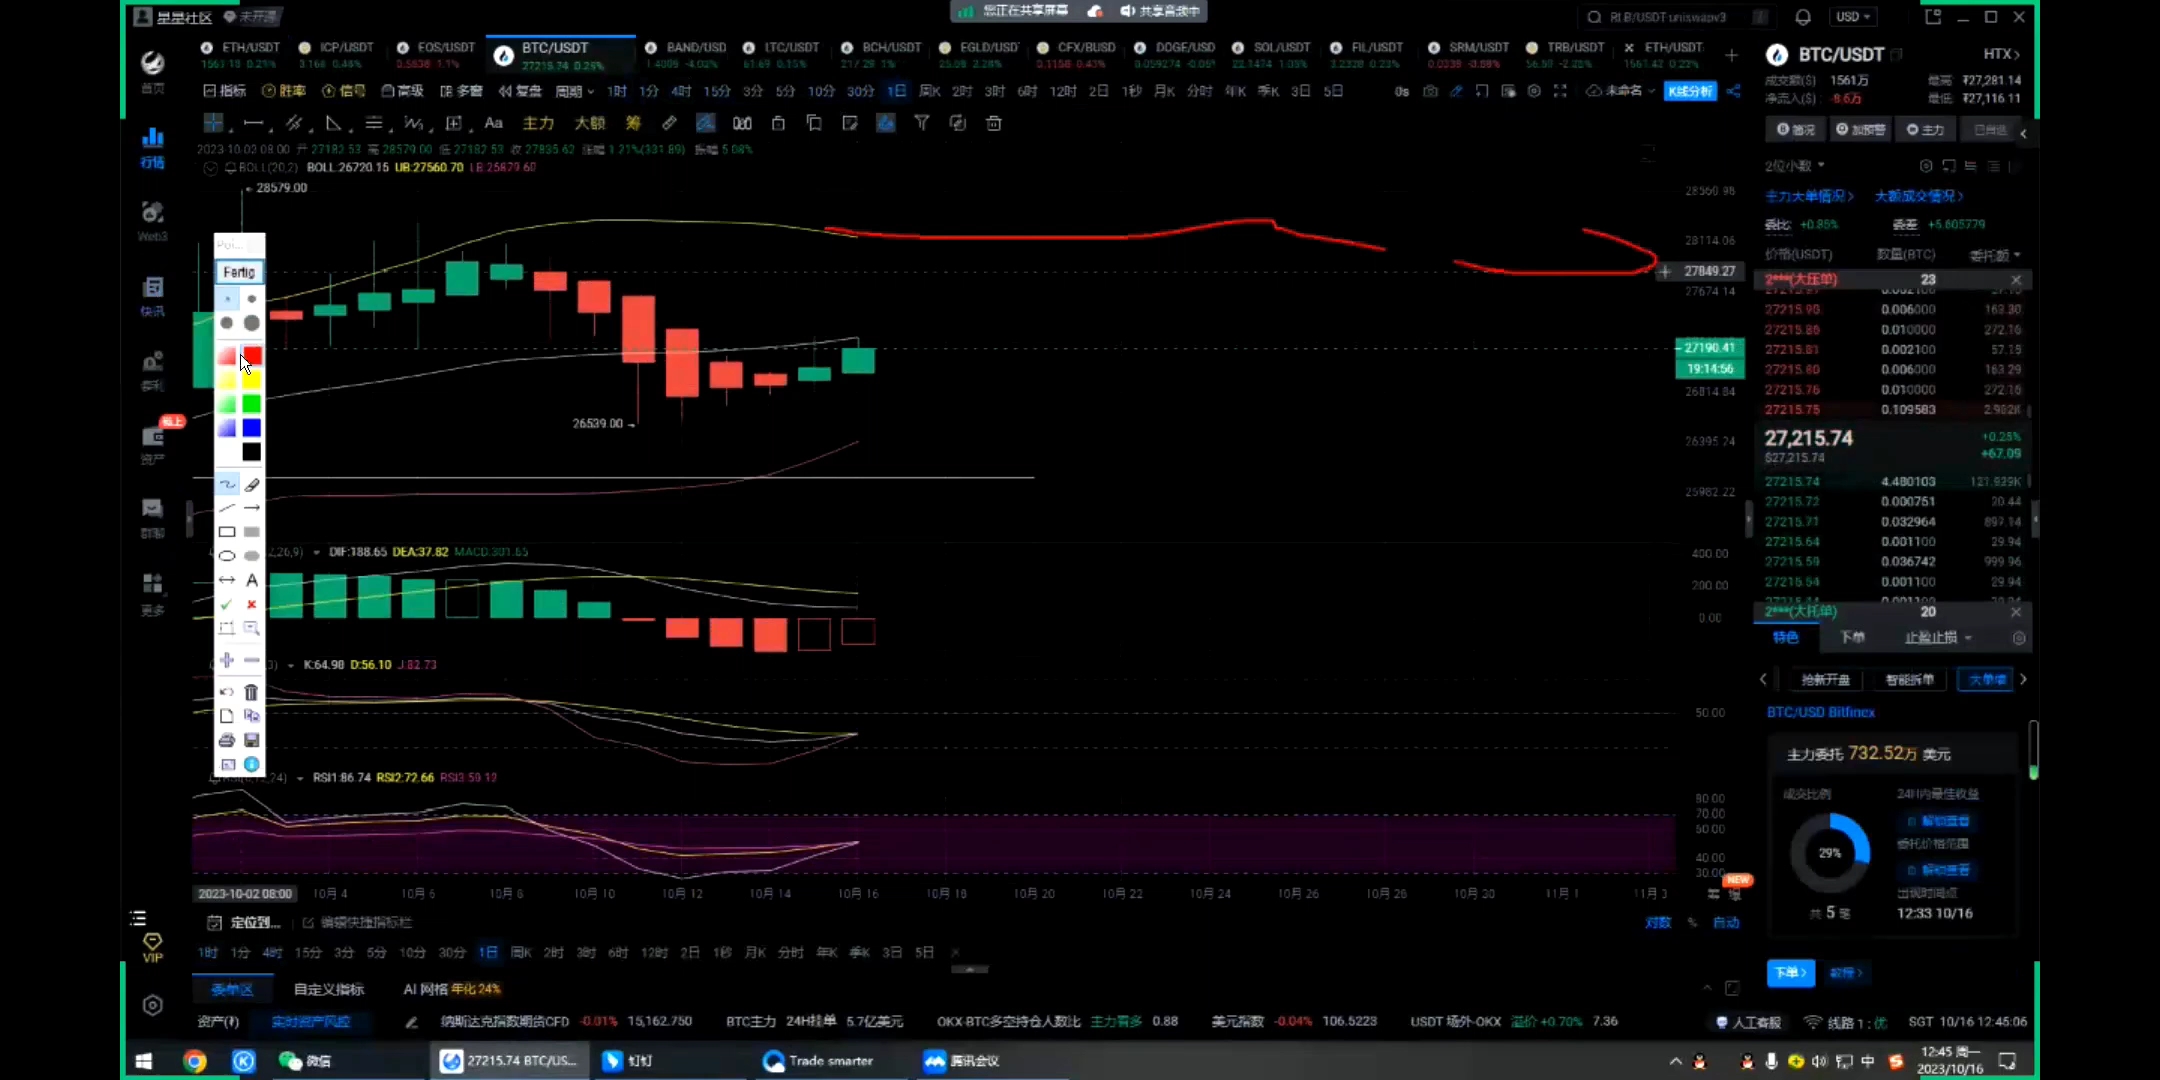
Task: Close the 大压单 alert row
Action: point(2016,280)
